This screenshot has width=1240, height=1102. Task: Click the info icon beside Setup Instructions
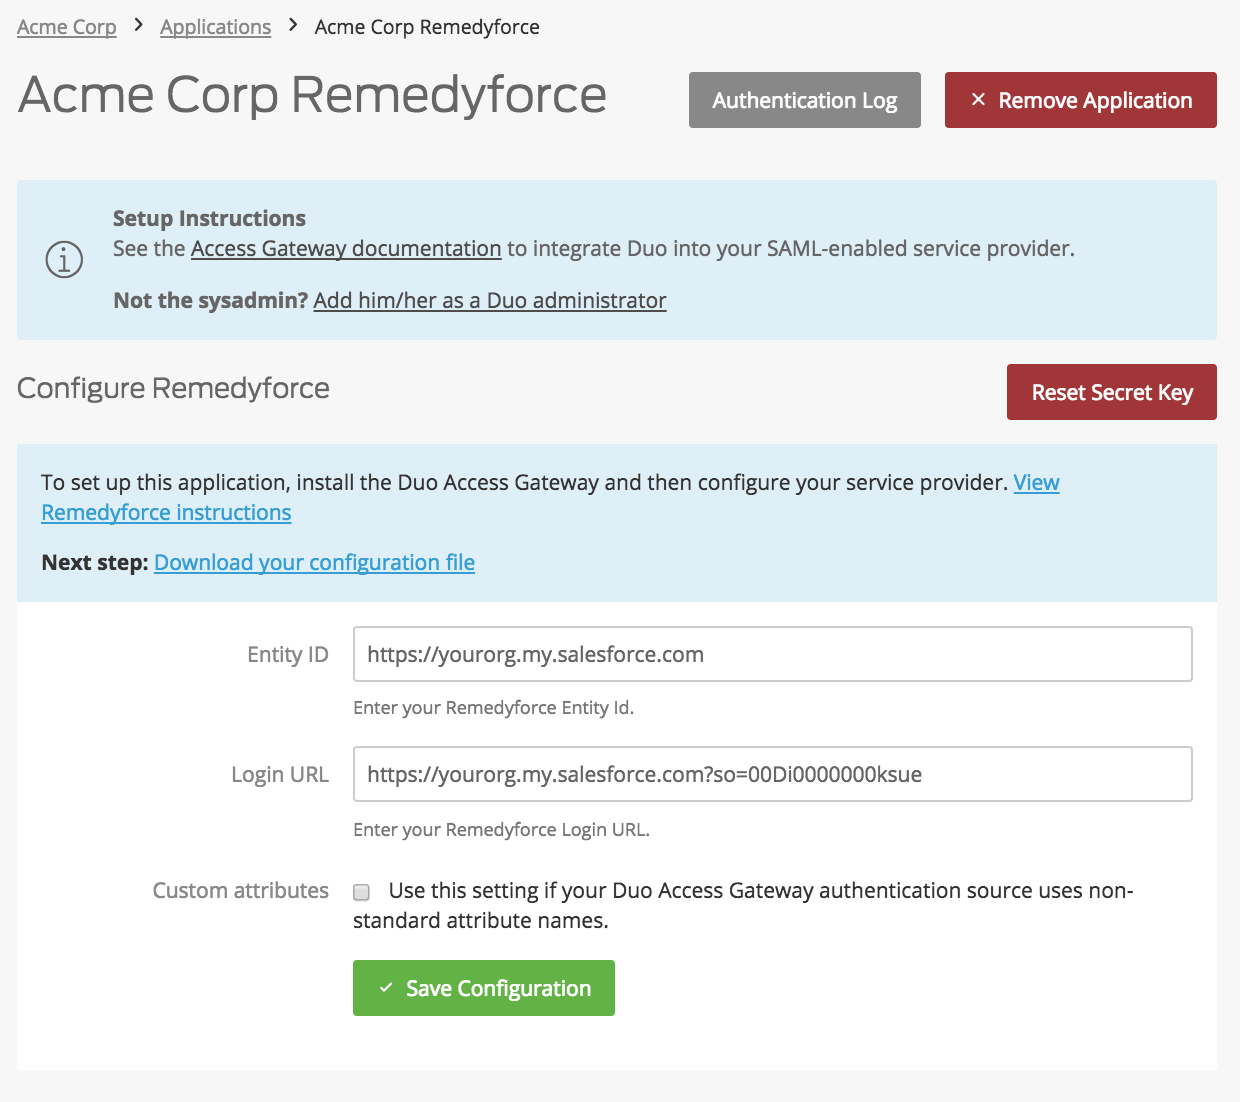[63, 259]
